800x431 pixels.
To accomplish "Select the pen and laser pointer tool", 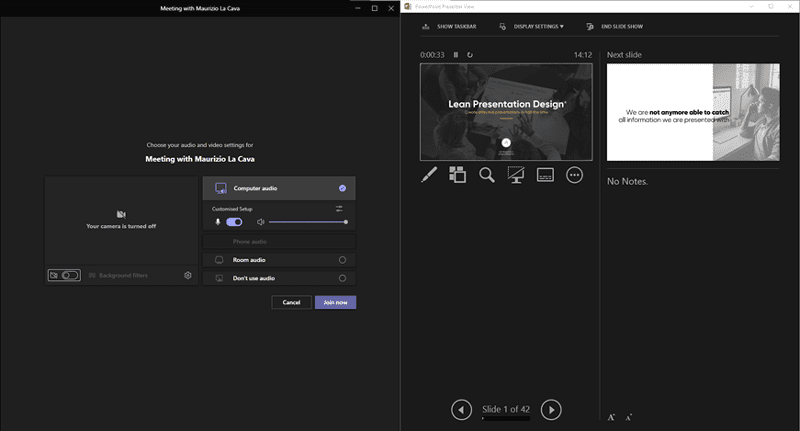I will [429, 175].
